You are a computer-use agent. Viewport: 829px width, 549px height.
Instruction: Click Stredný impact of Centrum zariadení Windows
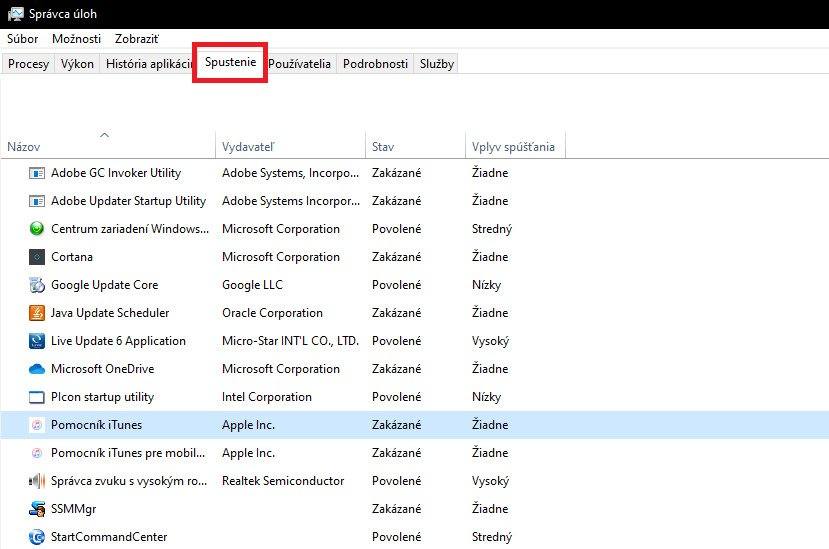(492, 229)
